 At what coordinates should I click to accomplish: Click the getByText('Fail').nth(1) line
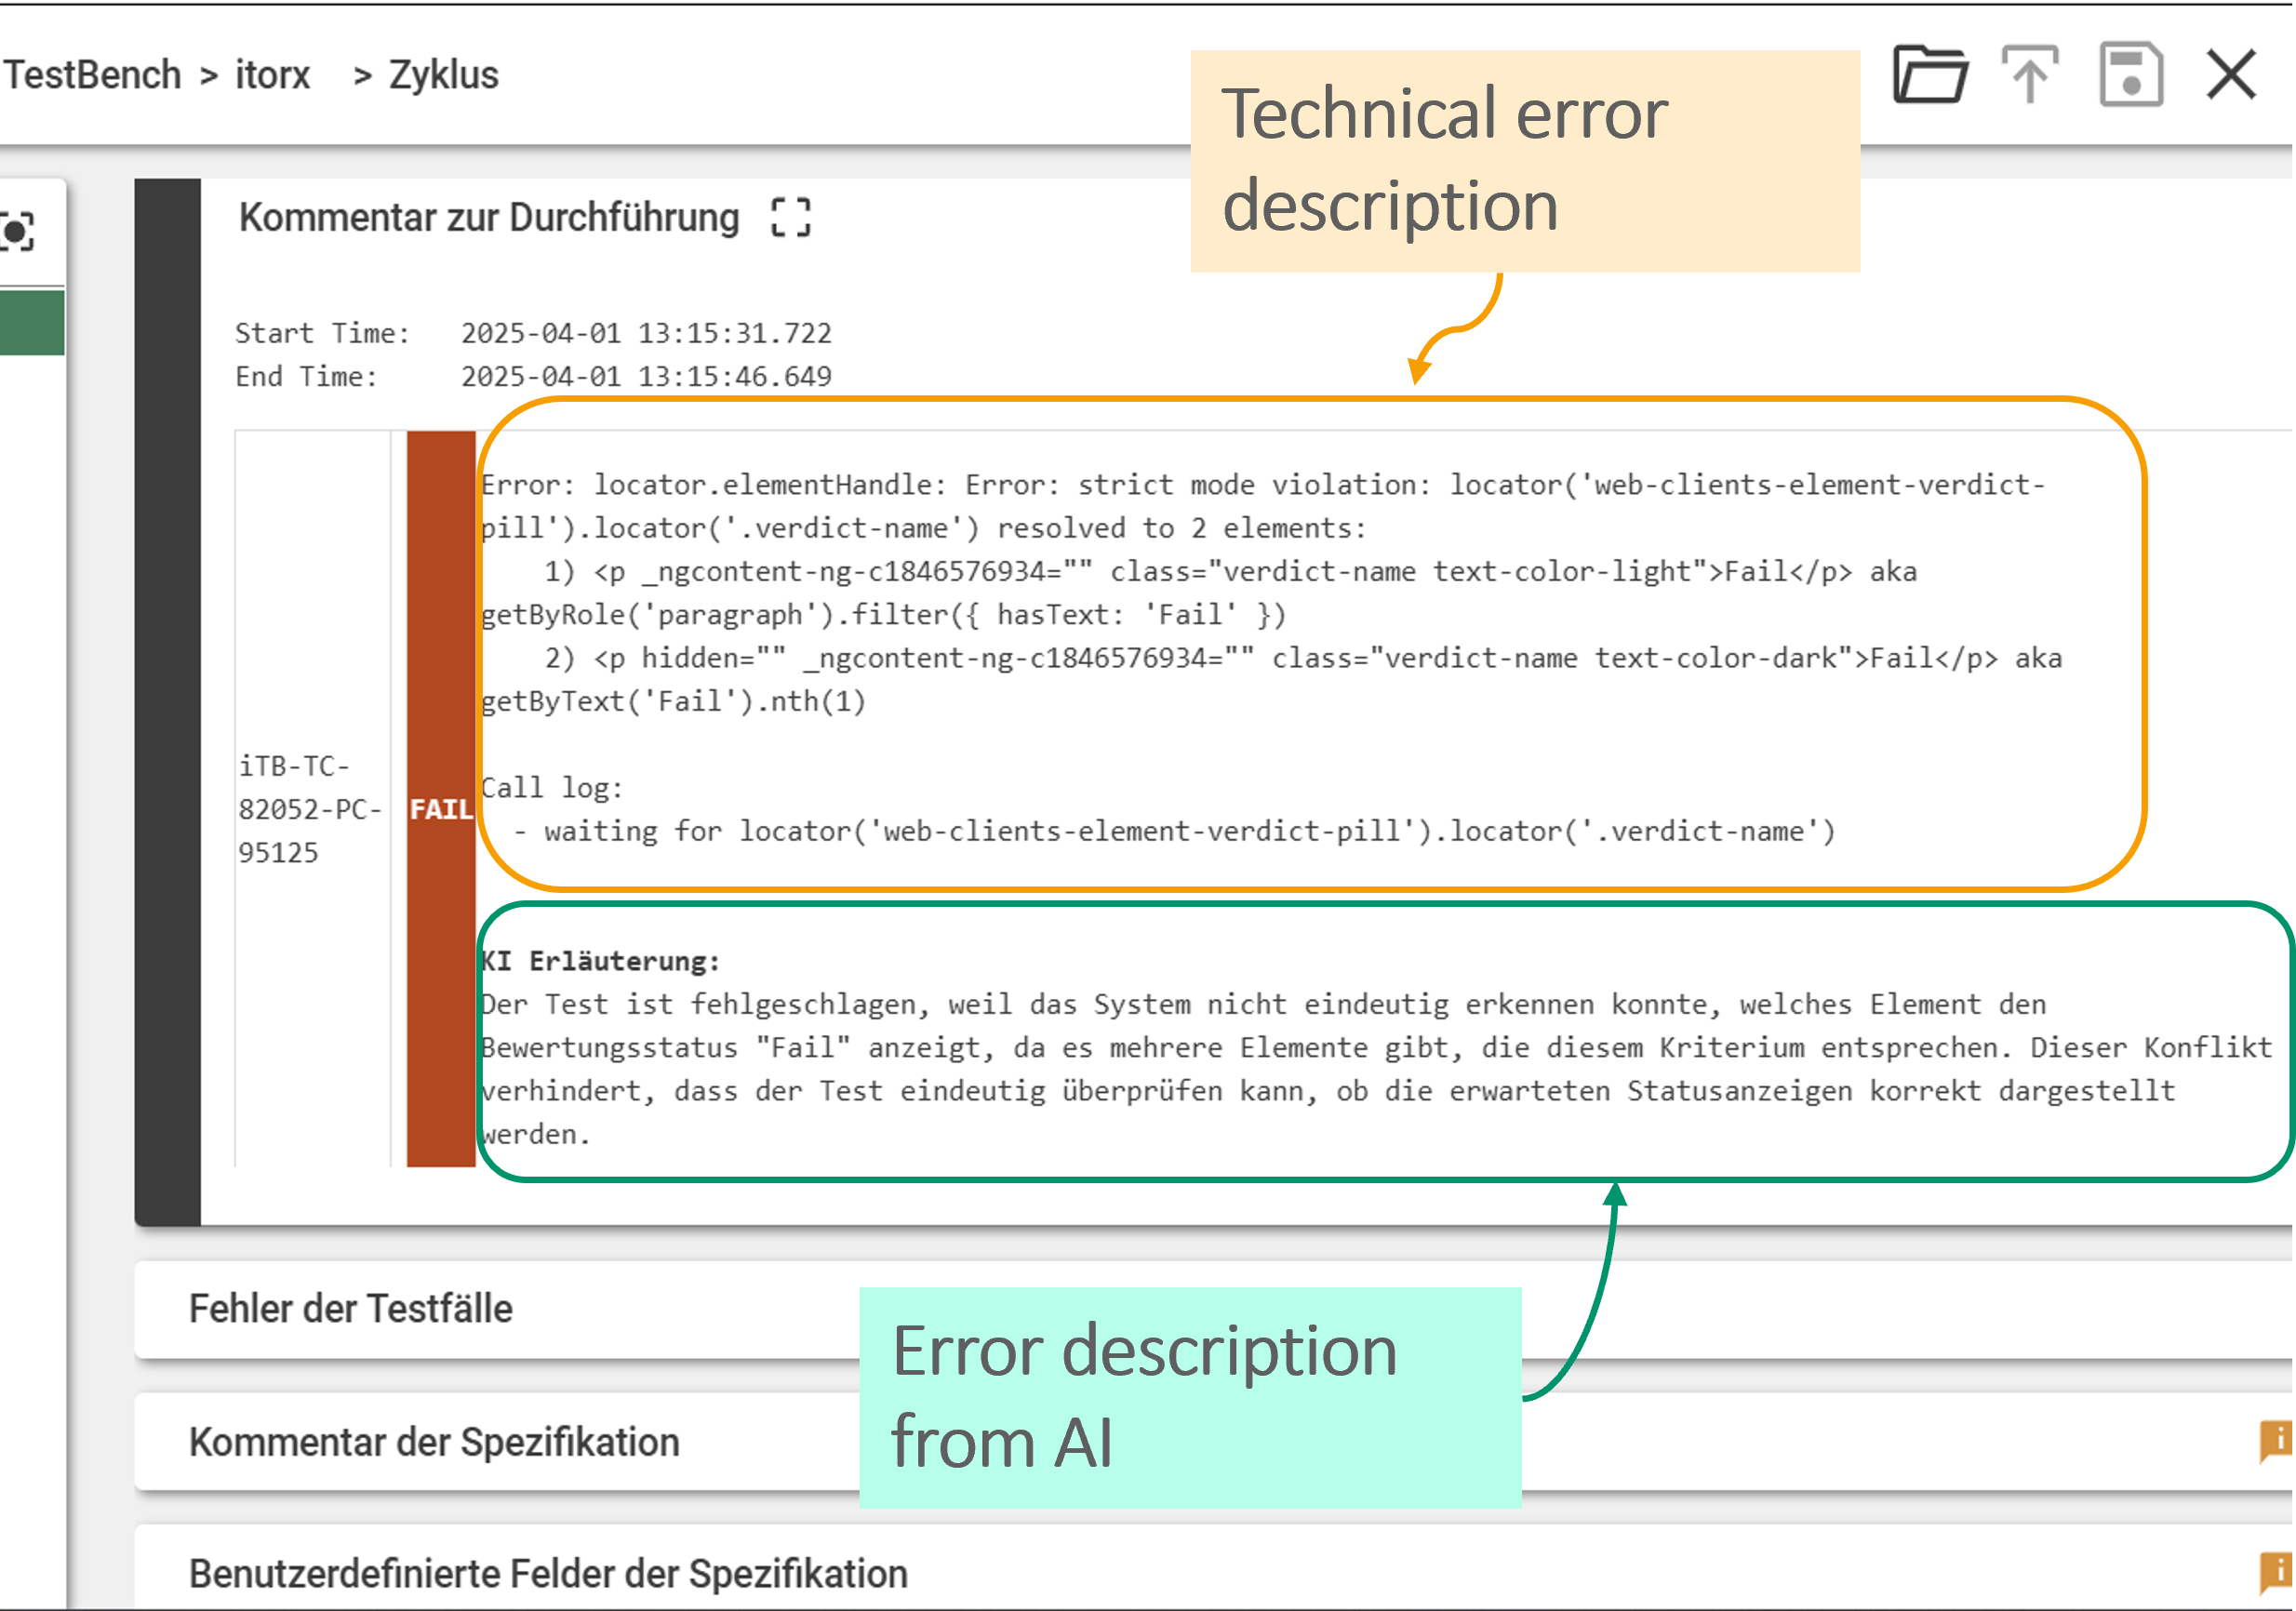pos(673,701)
